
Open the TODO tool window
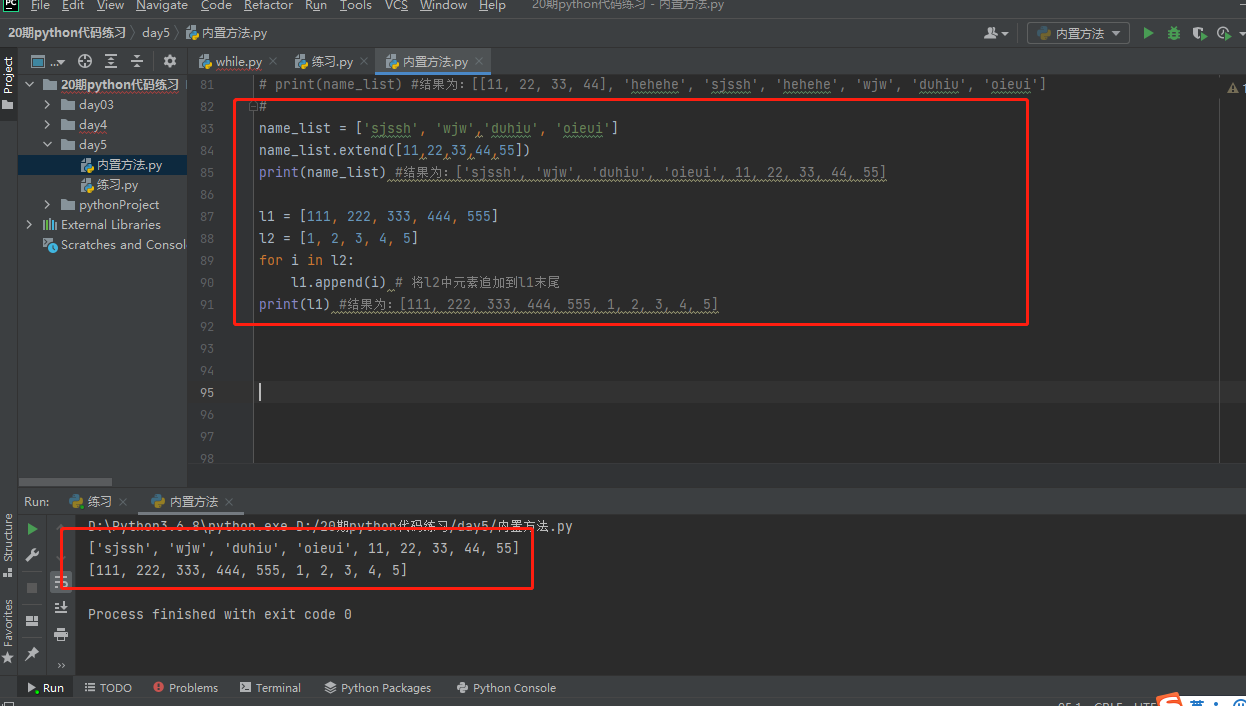[108, 688]
